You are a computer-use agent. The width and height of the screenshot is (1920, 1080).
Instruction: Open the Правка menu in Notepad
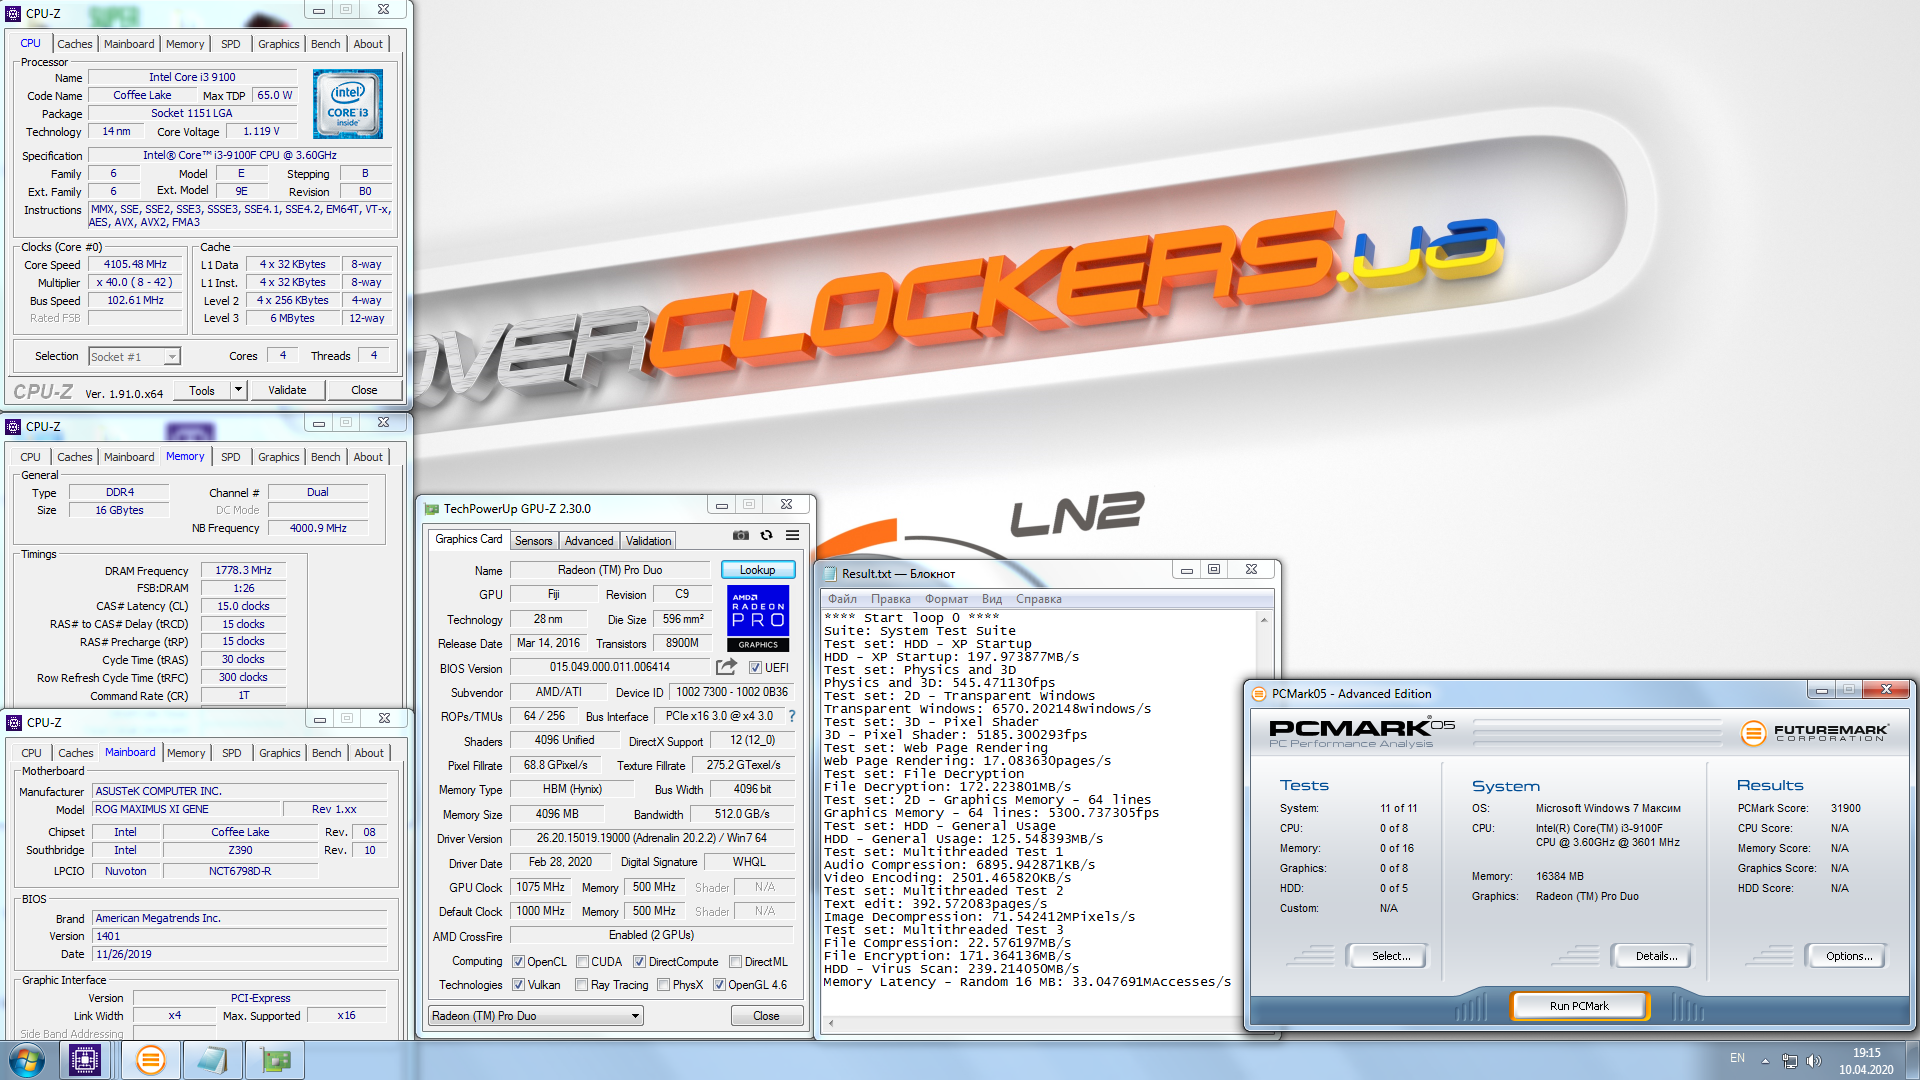(891, 599)
